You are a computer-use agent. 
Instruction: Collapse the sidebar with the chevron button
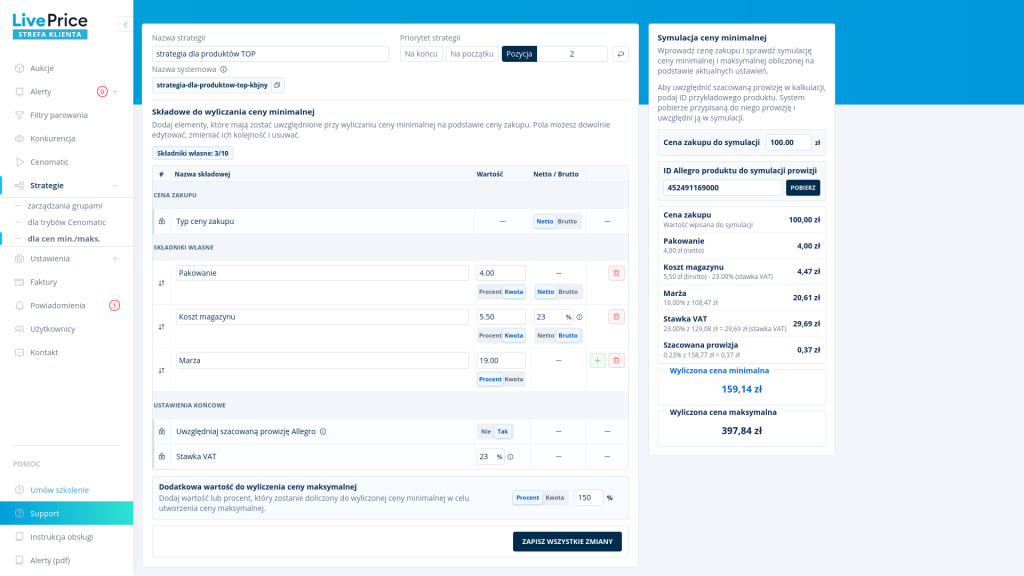(x=125, y=25)
